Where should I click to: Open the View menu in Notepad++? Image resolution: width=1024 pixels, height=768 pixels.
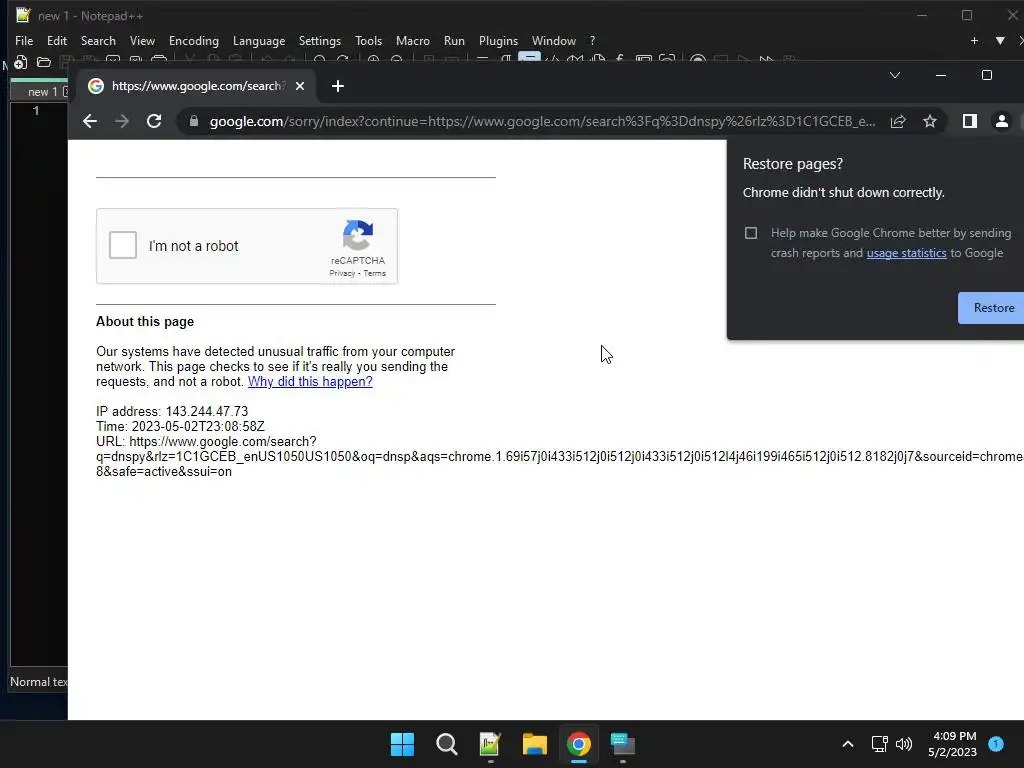pyautogui.click(x=142, y=40)
